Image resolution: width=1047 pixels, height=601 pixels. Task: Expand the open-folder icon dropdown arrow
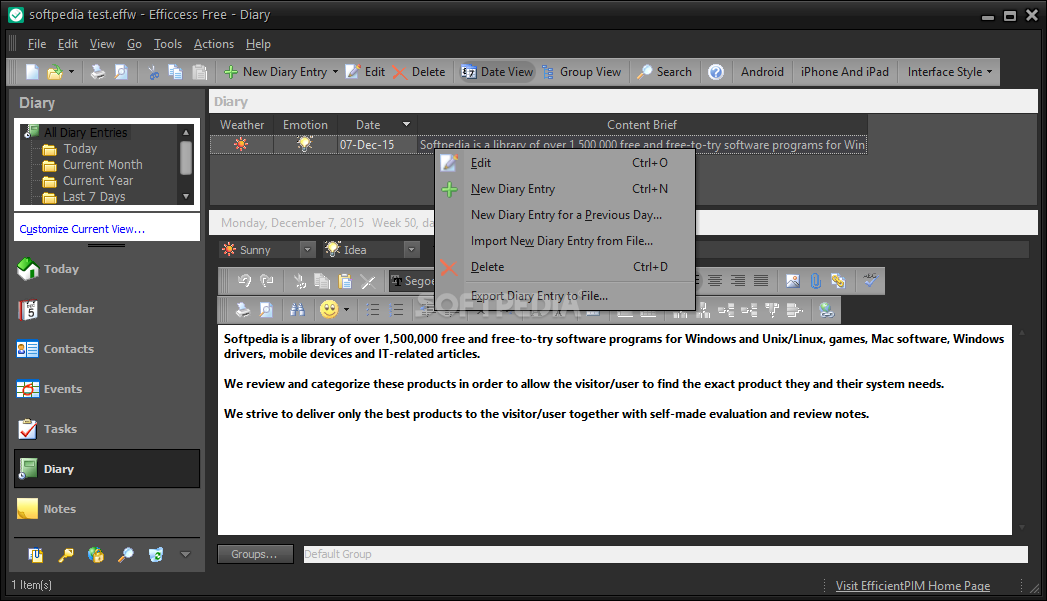71,71
